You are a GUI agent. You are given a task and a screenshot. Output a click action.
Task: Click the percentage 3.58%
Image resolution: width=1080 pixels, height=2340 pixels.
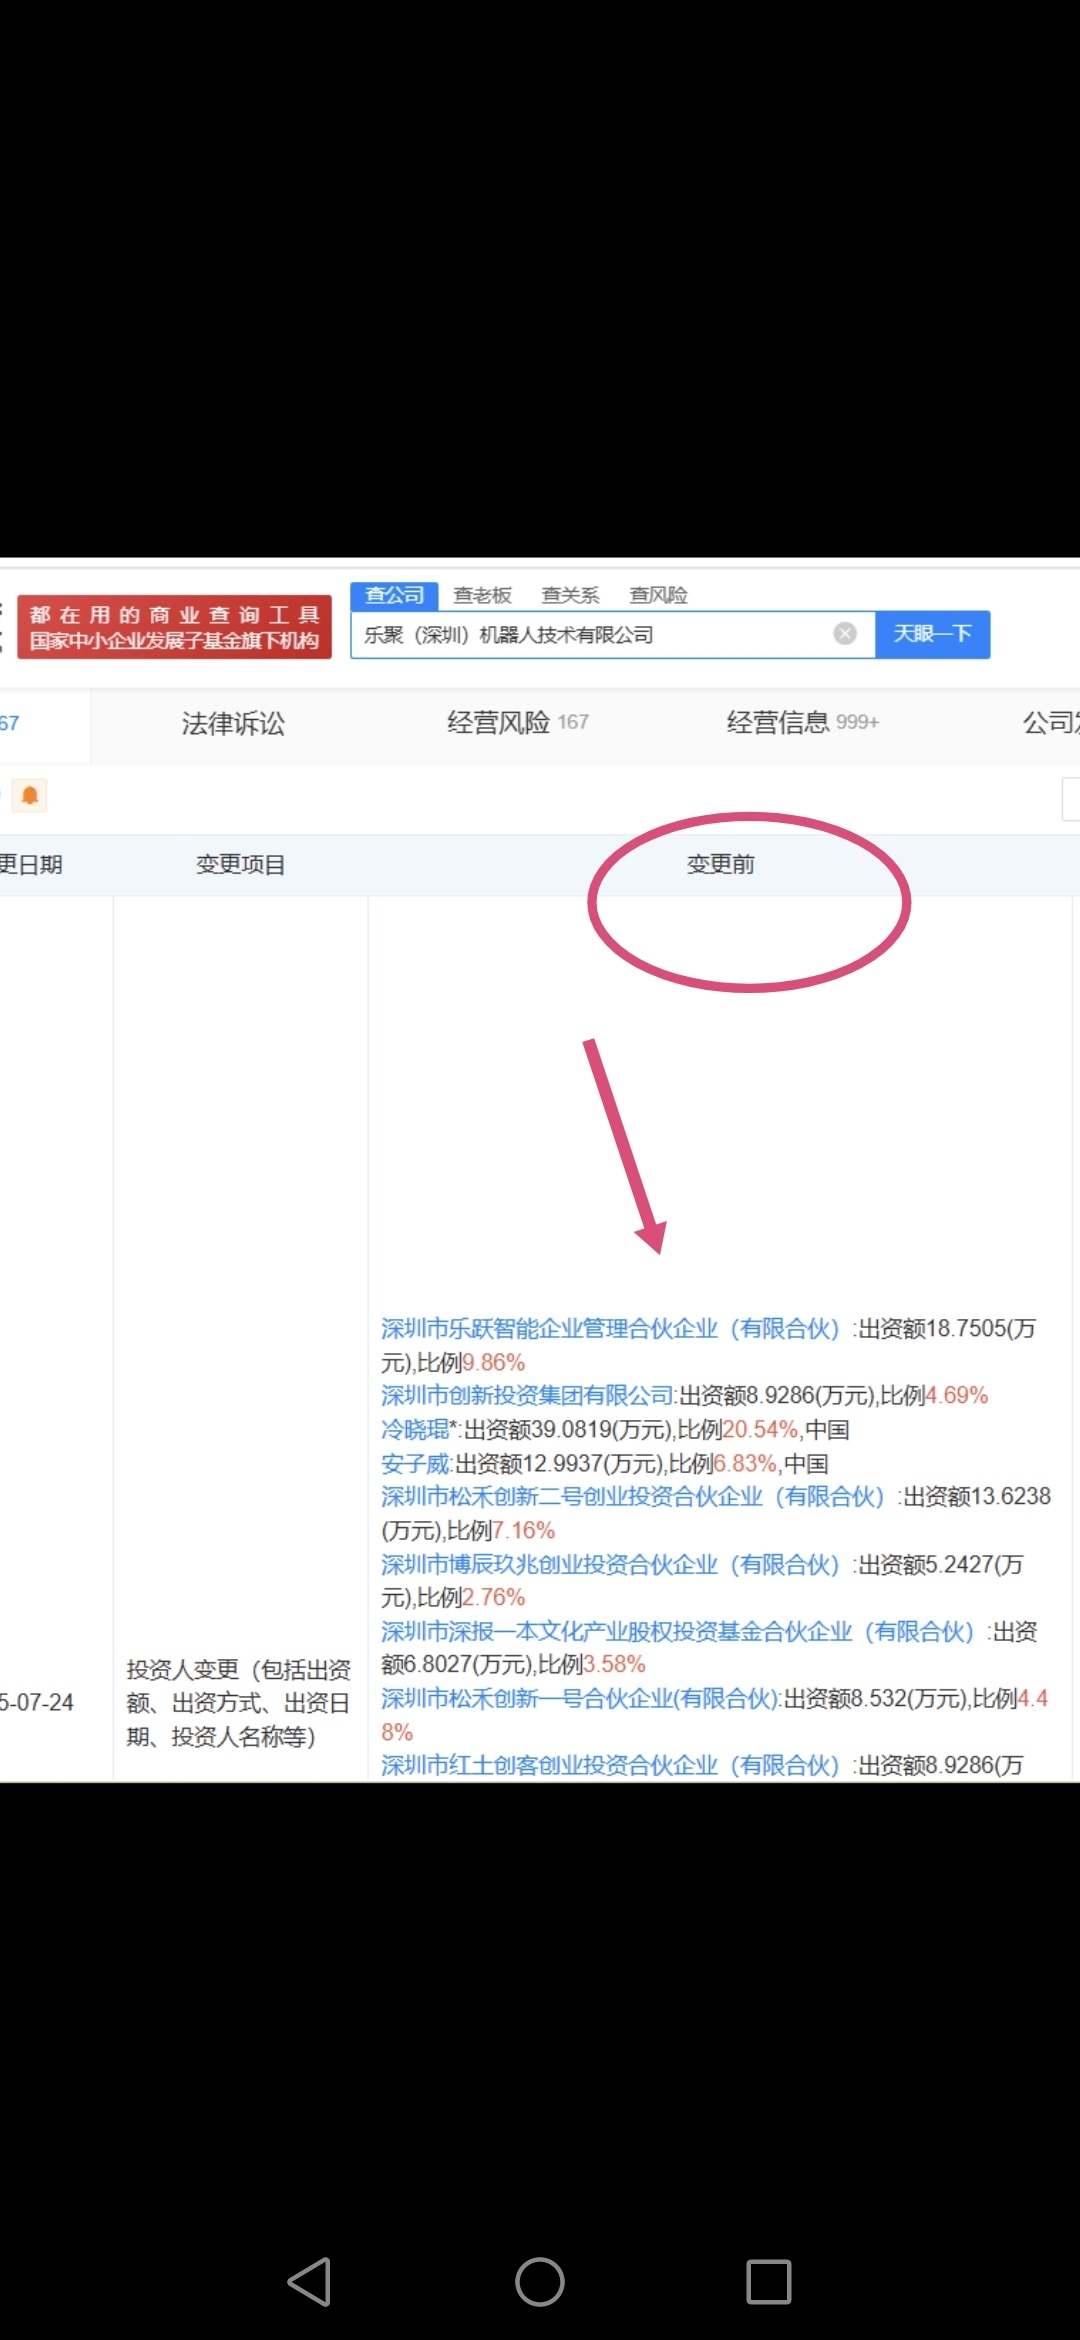tap(615, 1664)
